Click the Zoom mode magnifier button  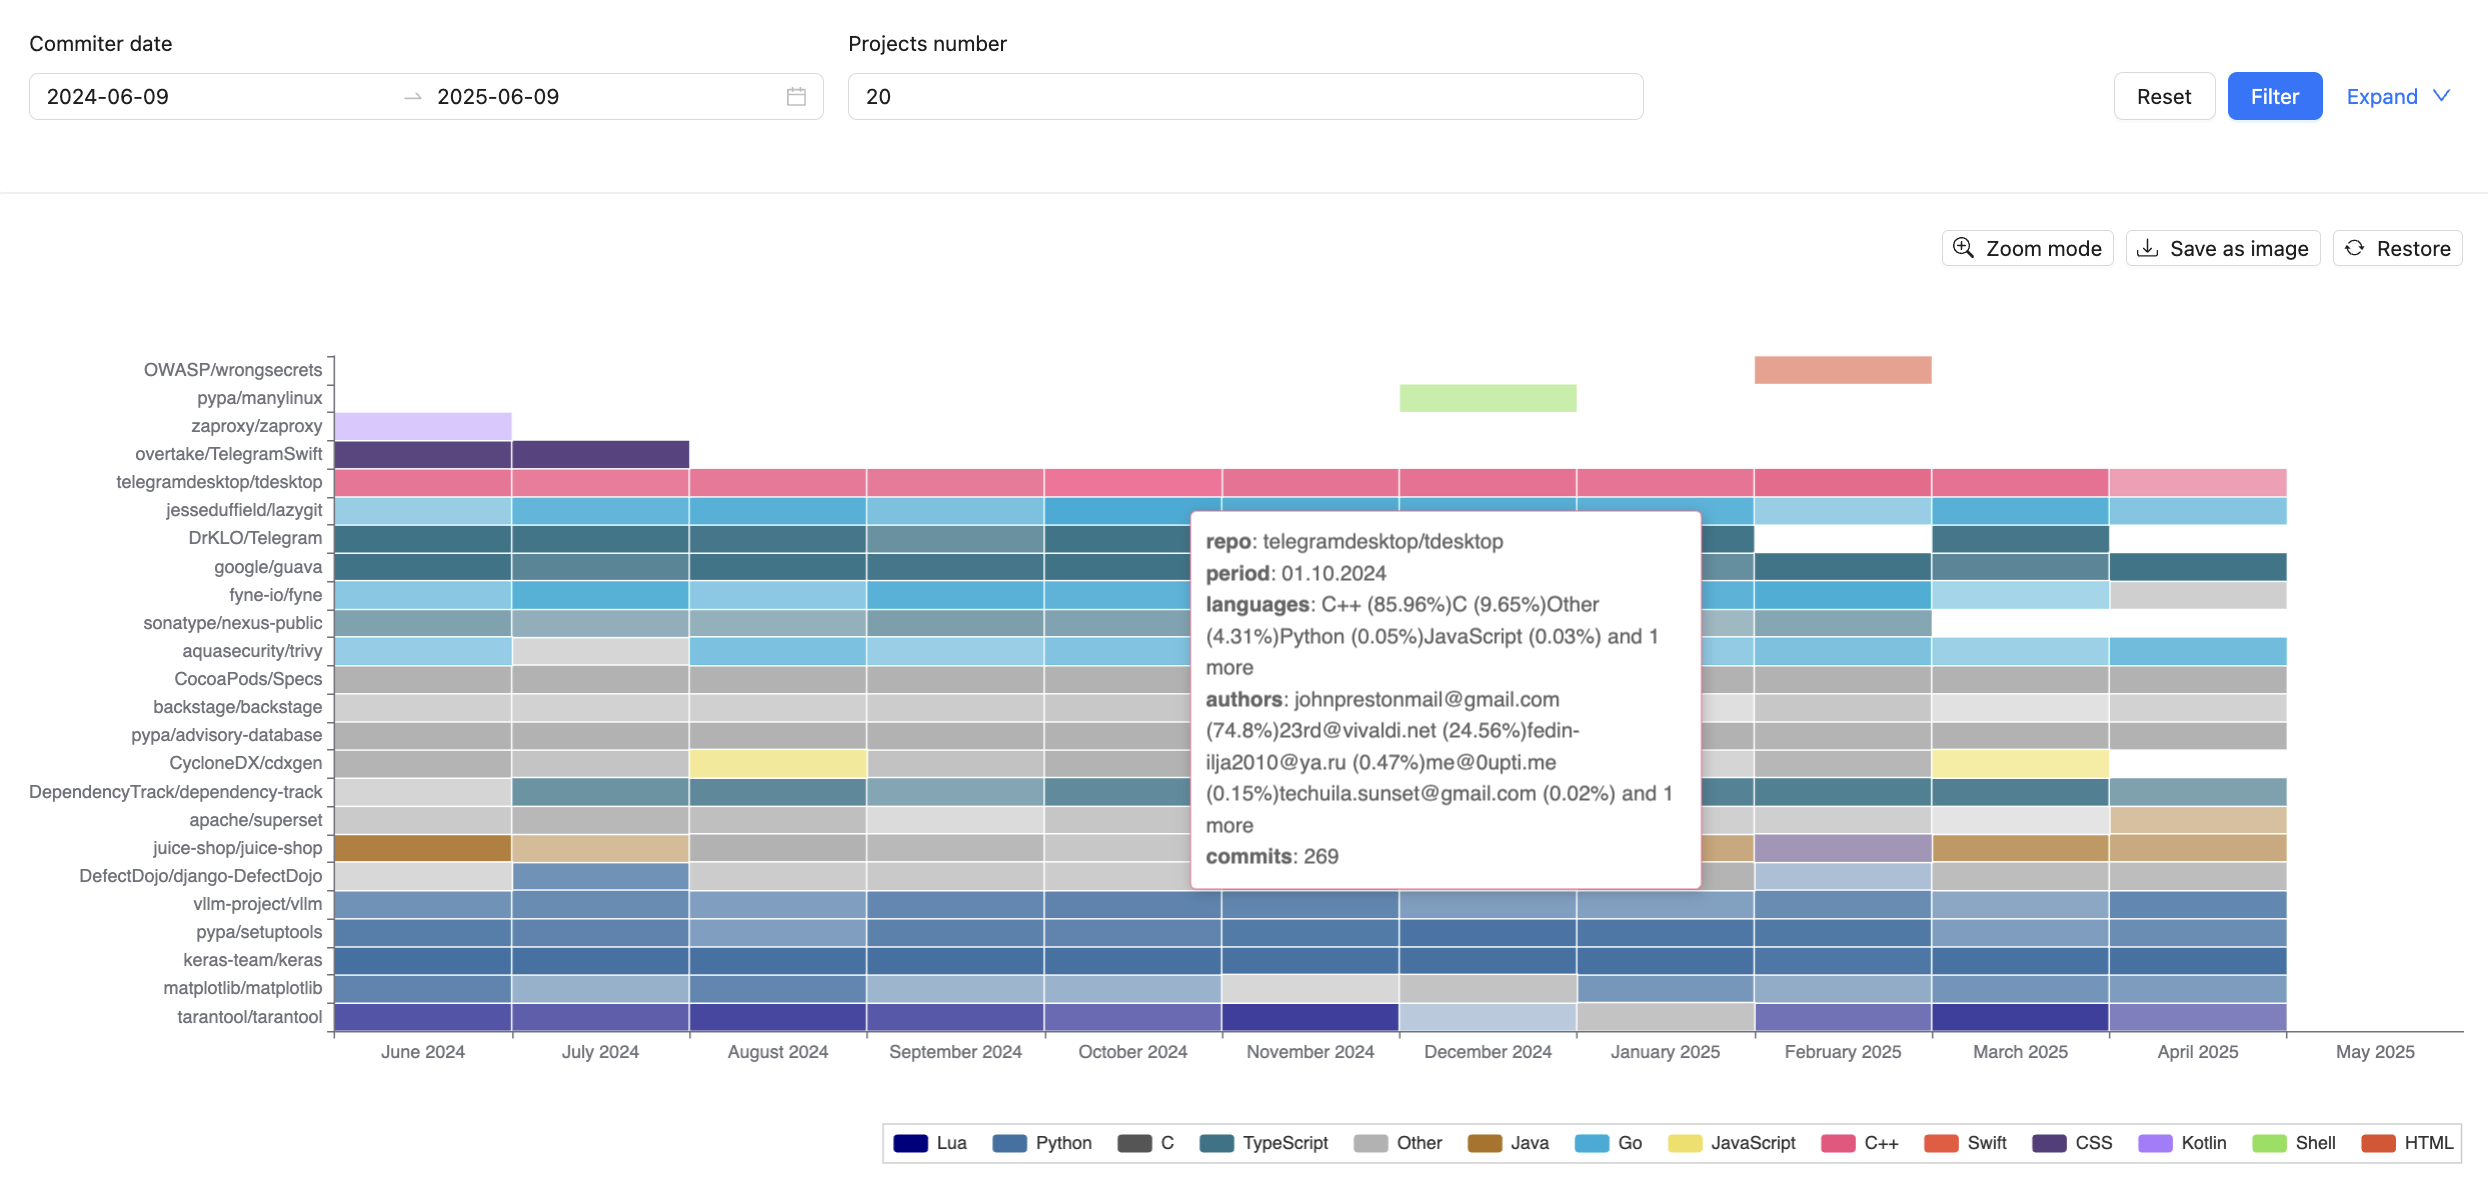(2027, 248)
